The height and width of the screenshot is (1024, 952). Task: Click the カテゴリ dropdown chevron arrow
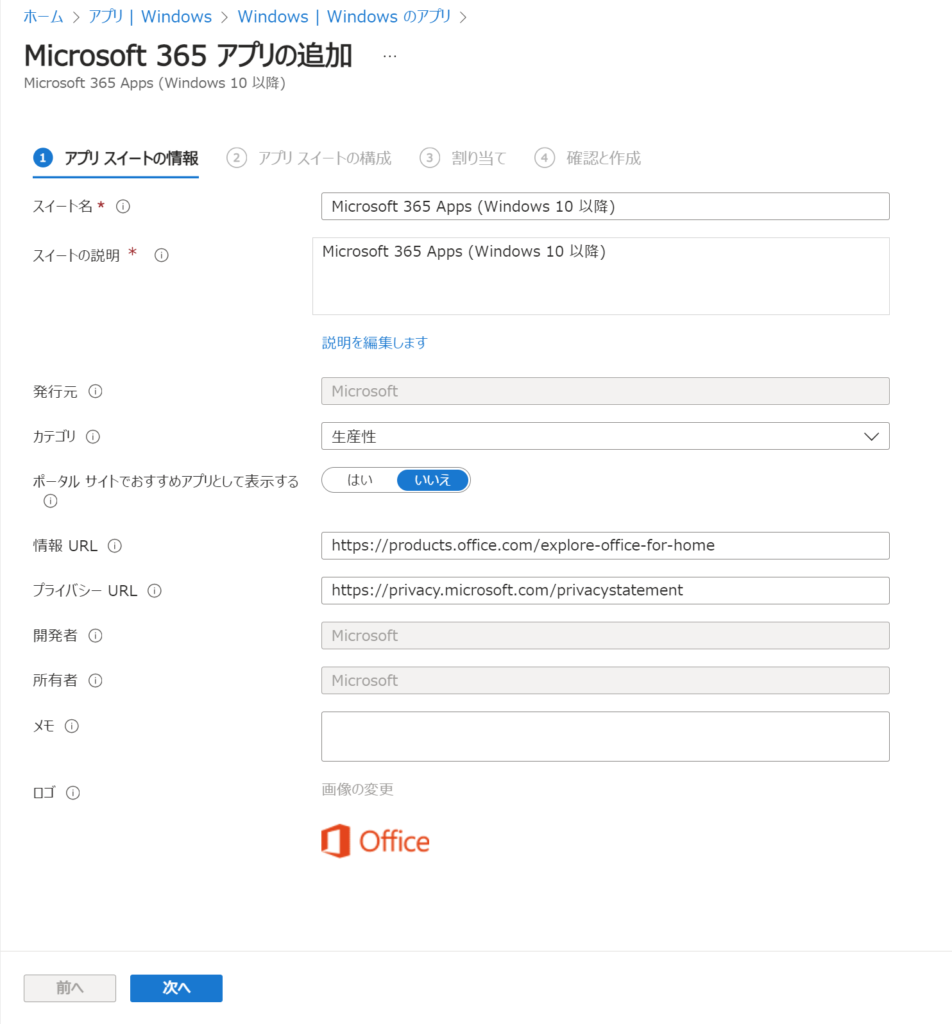871,436
